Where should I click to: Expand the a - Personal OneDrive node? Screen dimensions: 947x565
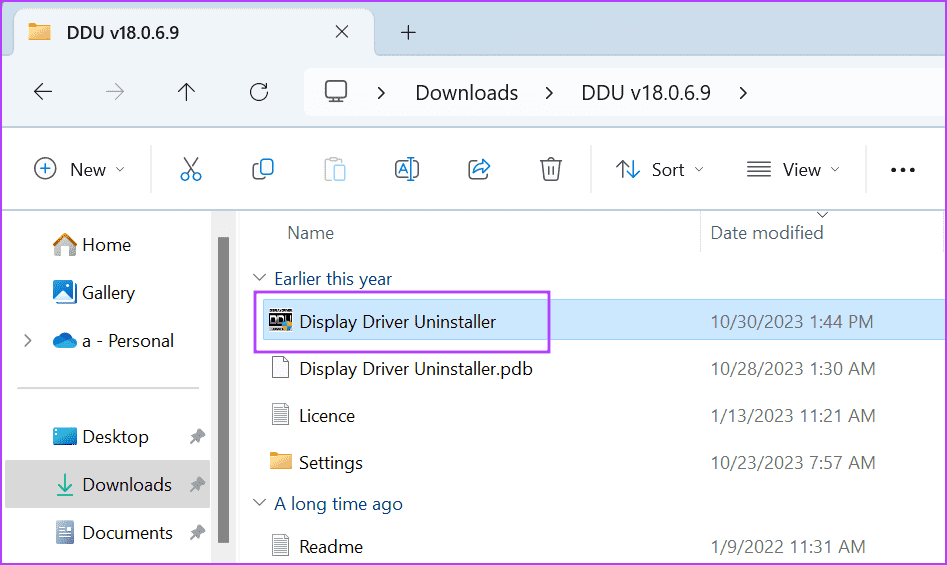[28, 340]
